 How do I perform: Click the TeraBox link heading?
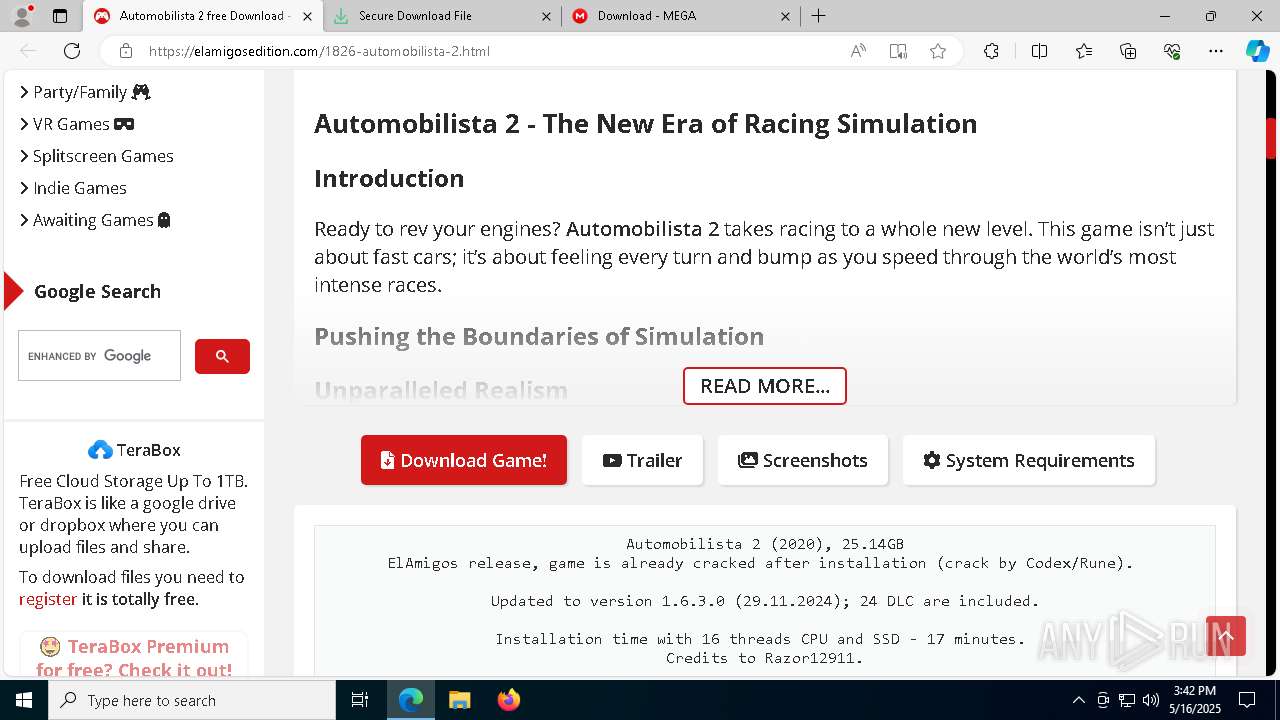click(134, 450)
